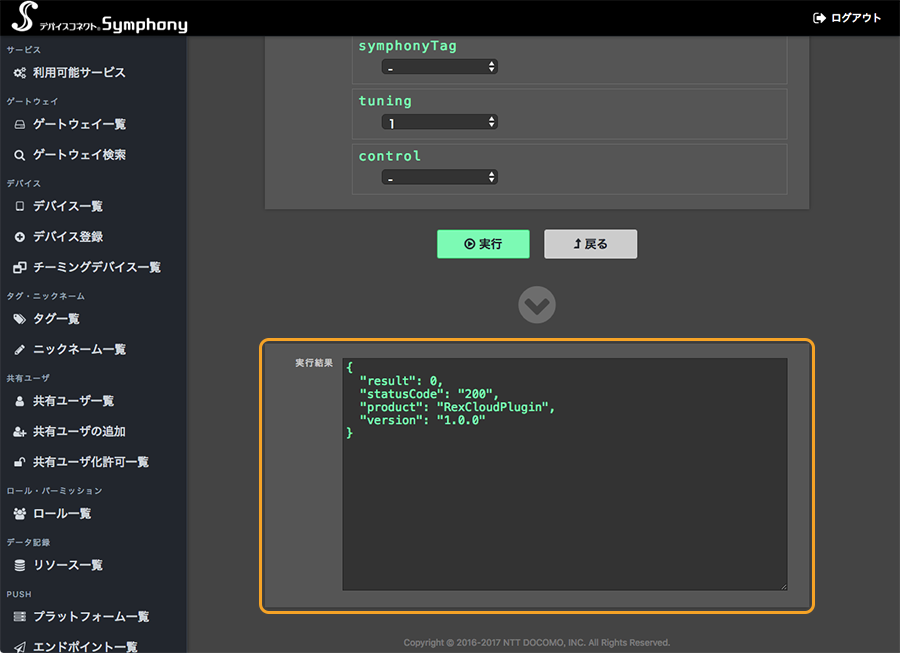Click the green 実行 button

coord(483,244)
